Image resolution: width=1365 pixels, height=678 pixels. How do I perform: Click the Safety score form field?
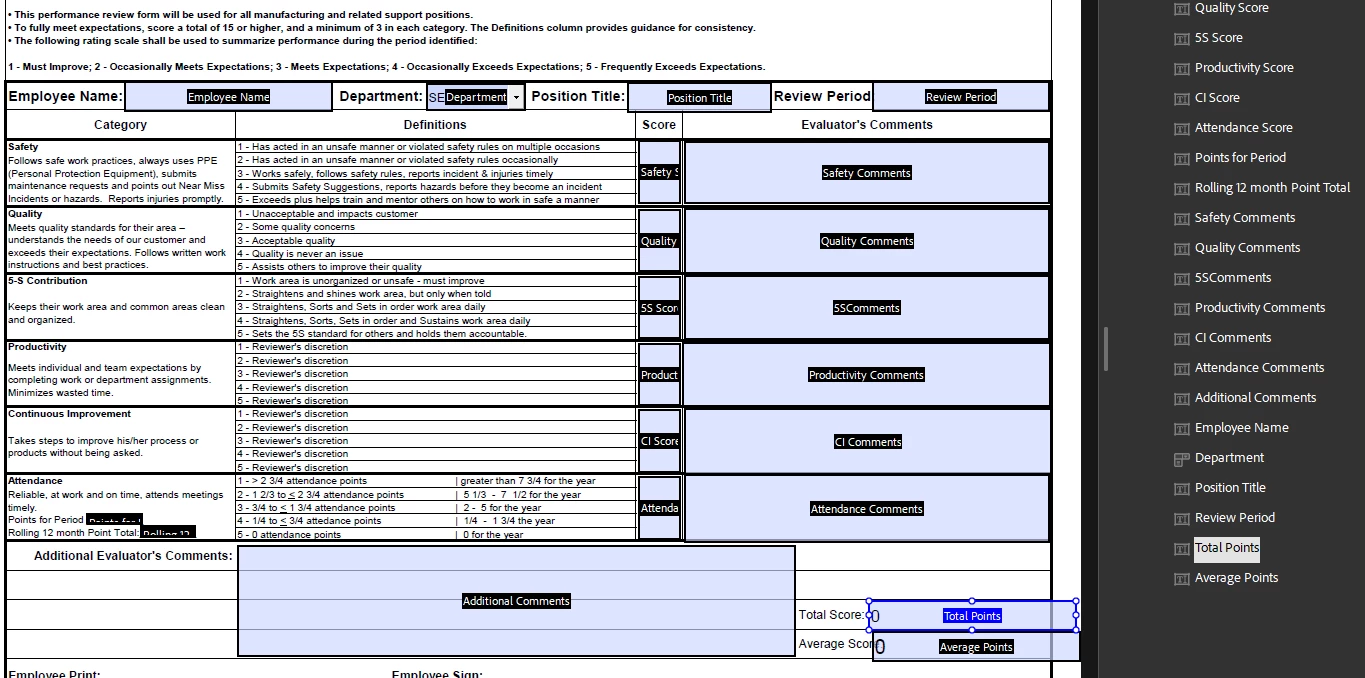(659, 173)
